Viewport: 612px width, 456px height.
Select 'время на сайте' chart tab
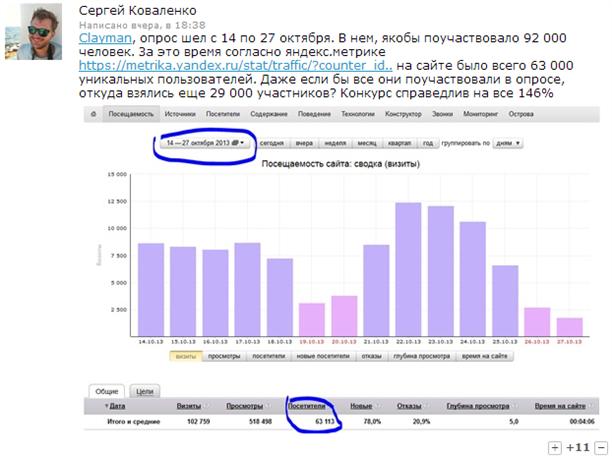point(483,355)
